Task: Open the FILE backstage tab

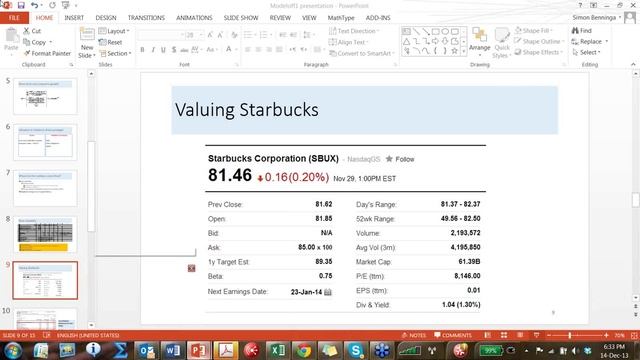Action: 14,18
